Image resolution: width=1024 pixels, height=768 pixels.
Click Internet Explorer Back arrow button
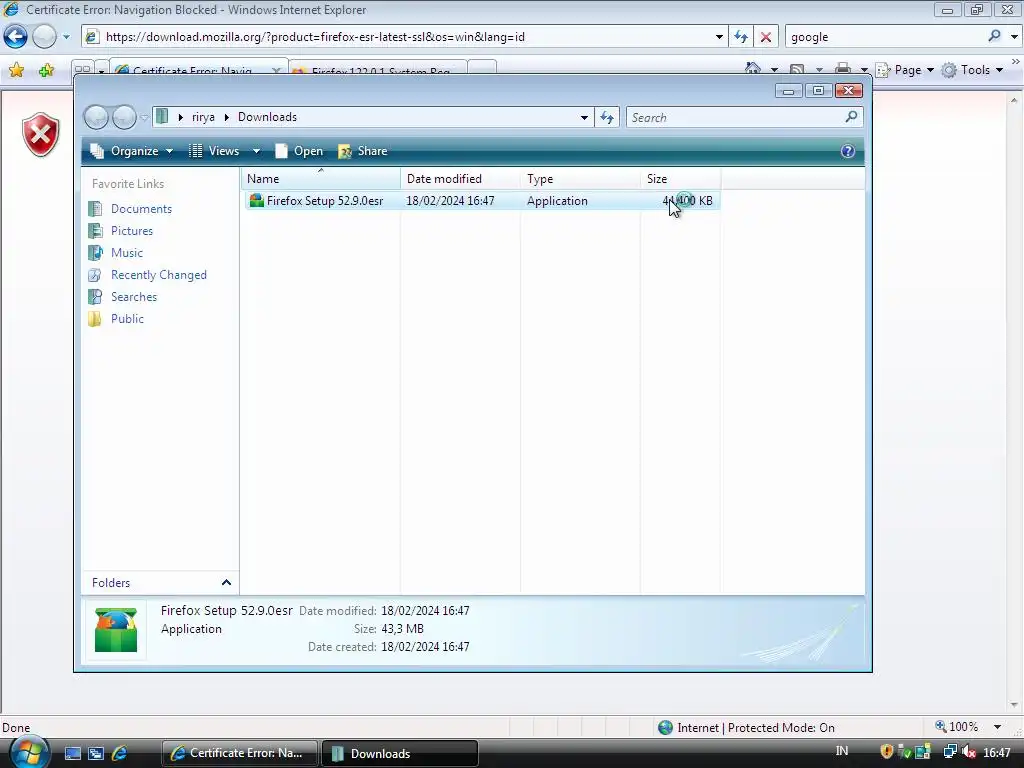(x=16, y=37)
